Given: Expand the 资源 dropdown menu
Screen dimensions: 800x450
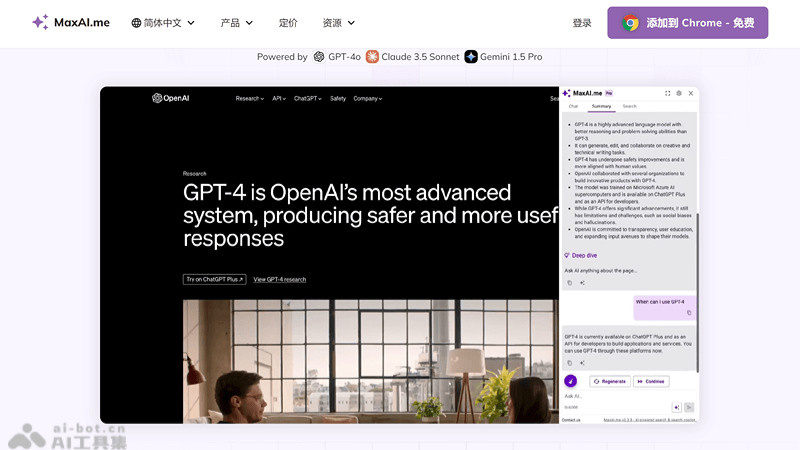Looking at the screenshot, I should tap(338, 22).
